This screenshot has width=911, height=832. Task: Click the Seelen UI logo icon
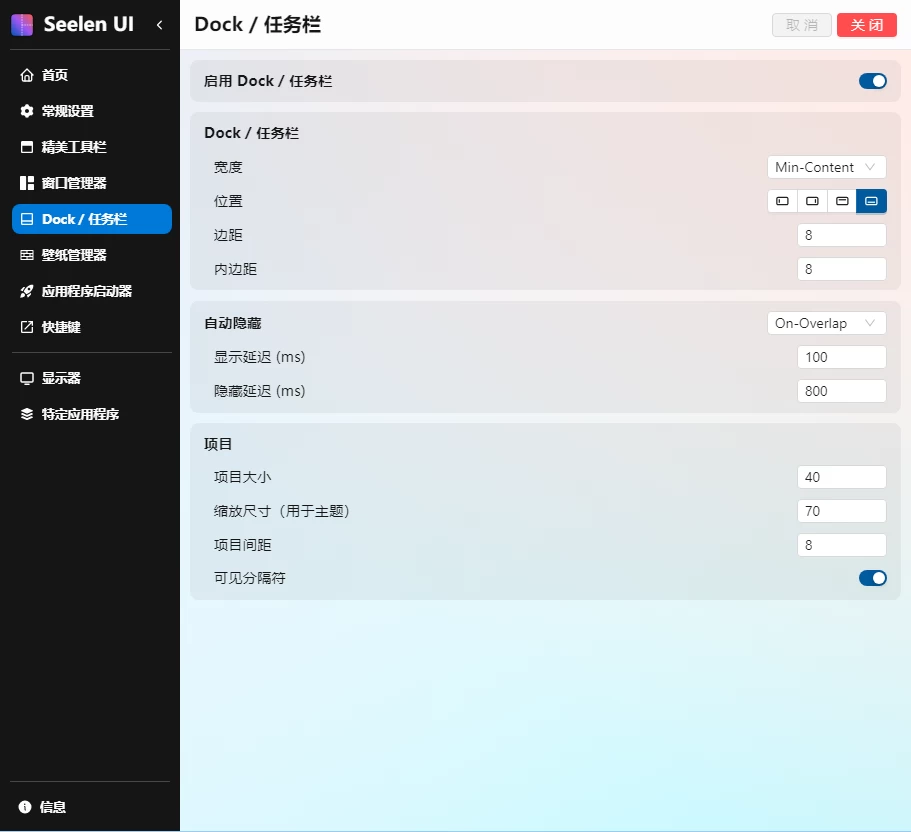(22, 25)
